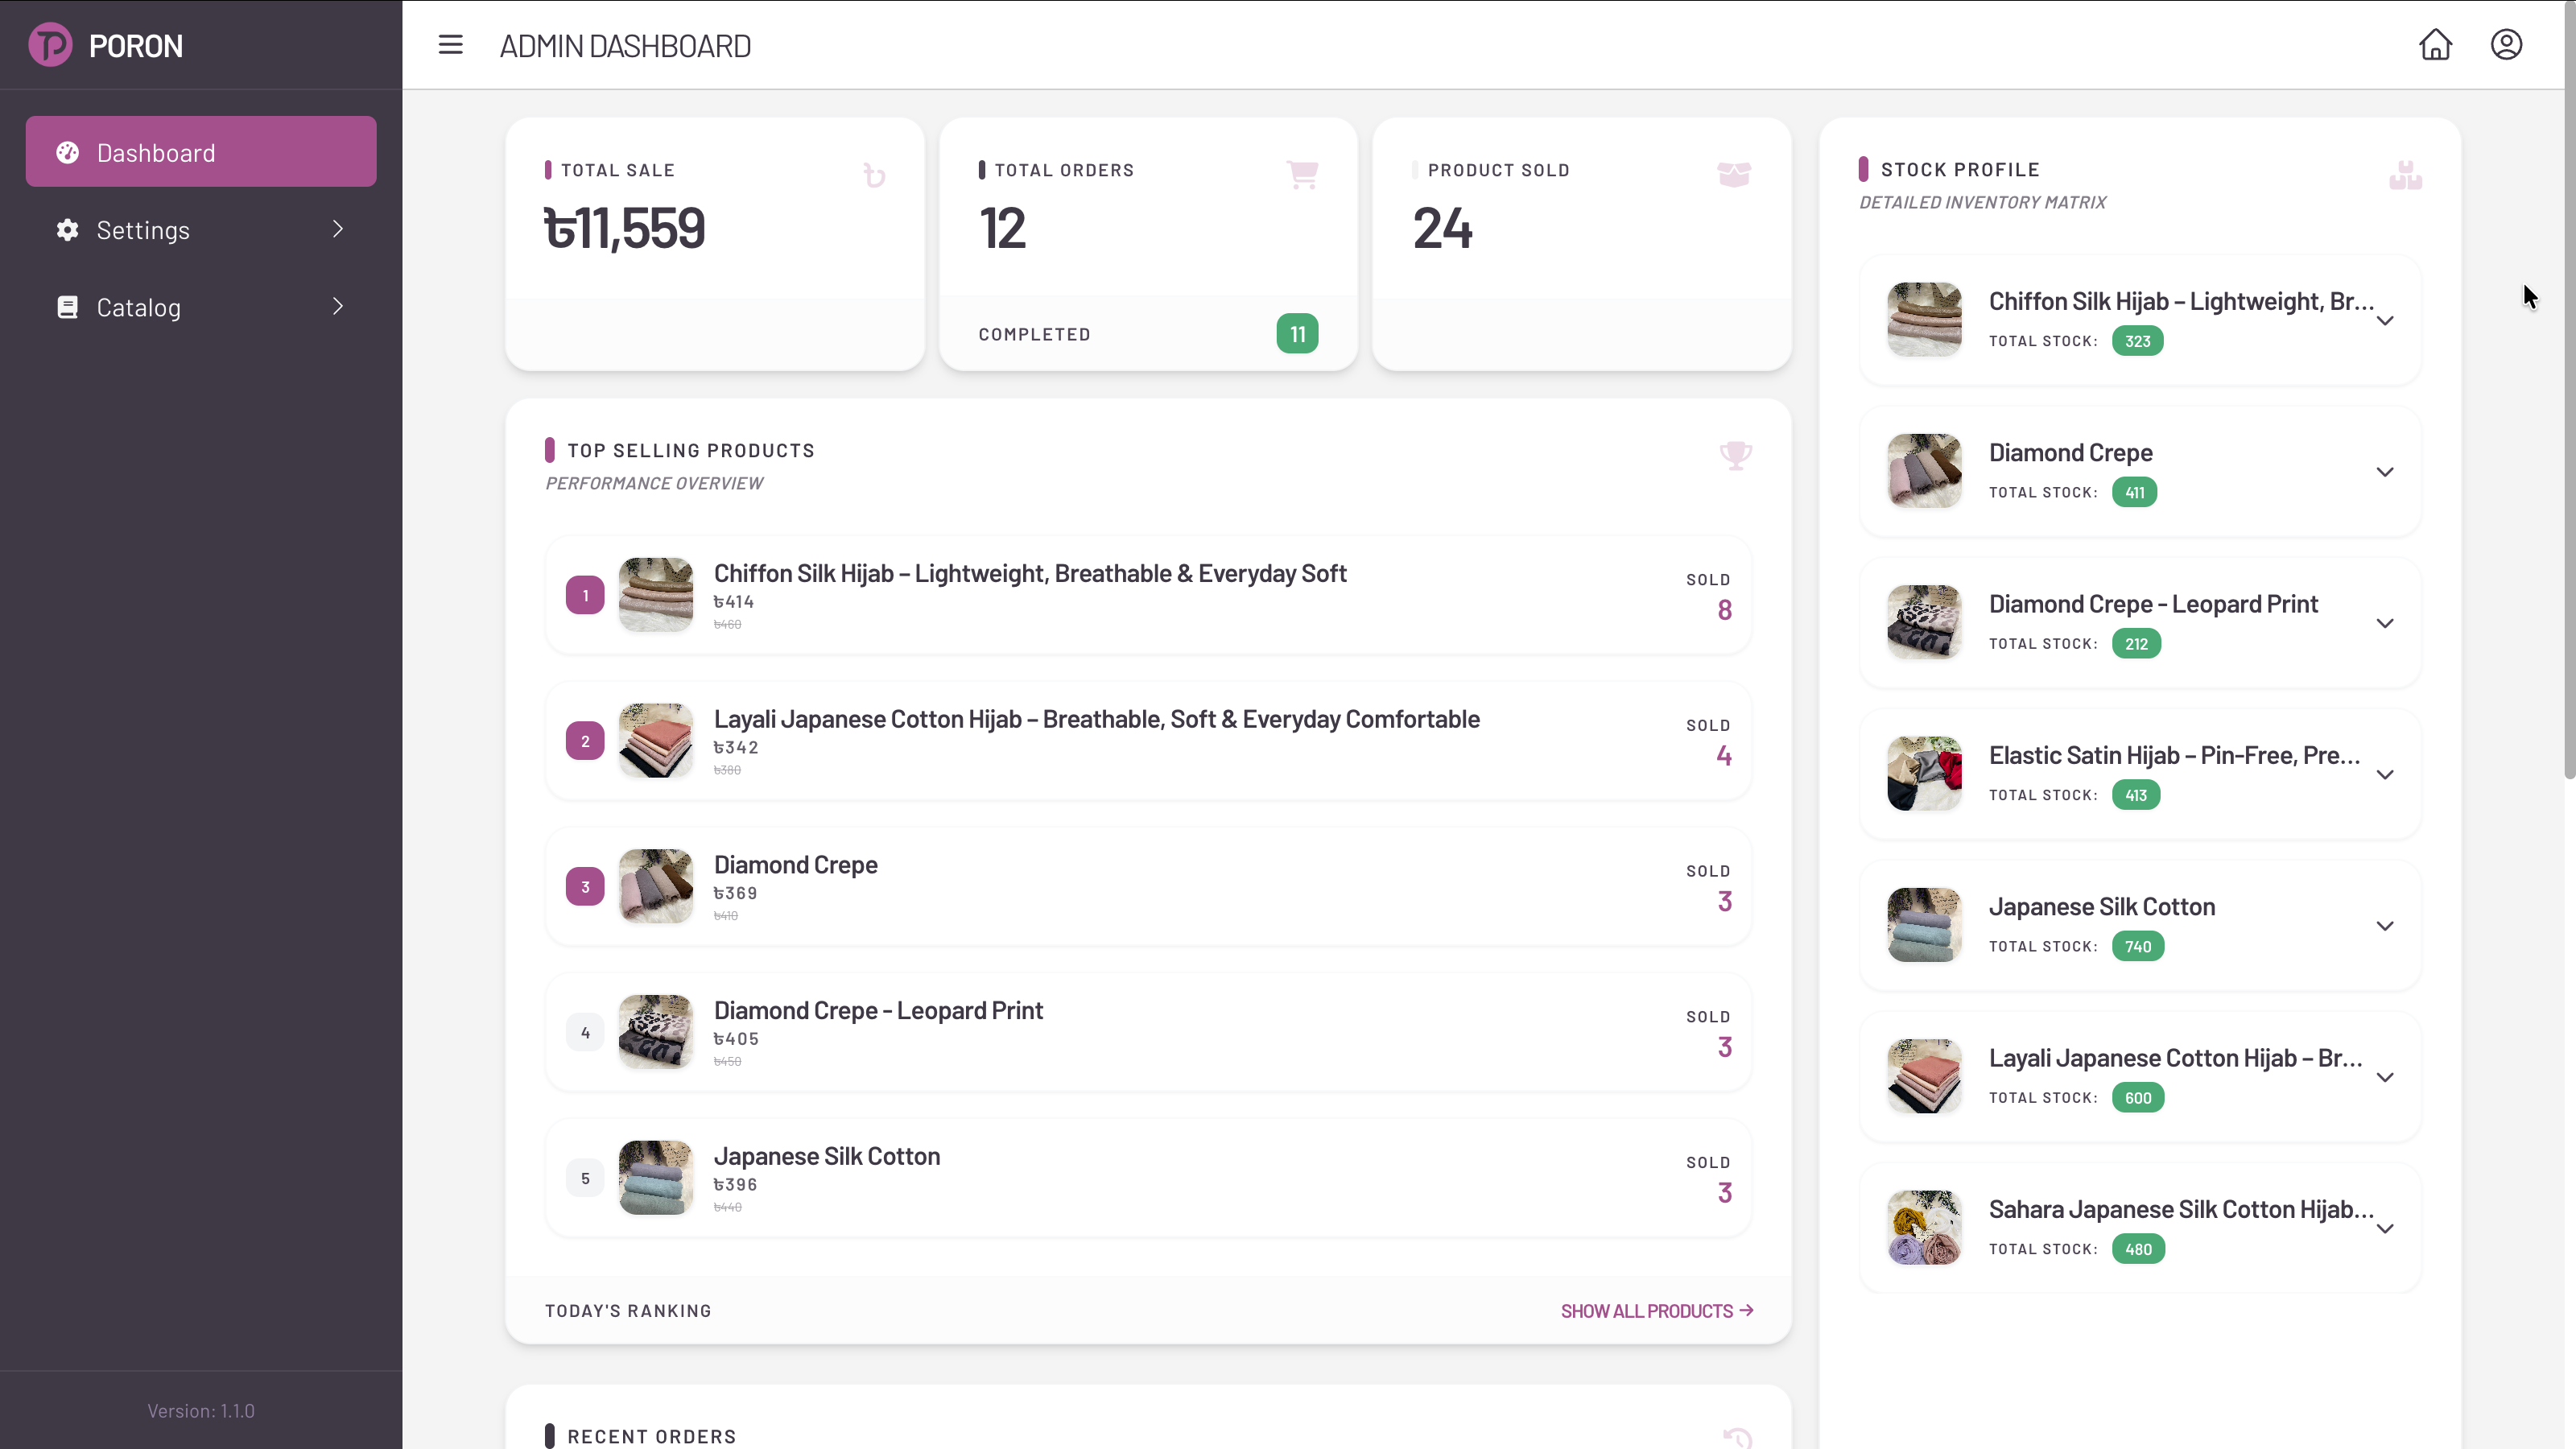Click the page vertical scrollbar
Viewport: 2576px width, 1449px height.
click(2570, 390)
